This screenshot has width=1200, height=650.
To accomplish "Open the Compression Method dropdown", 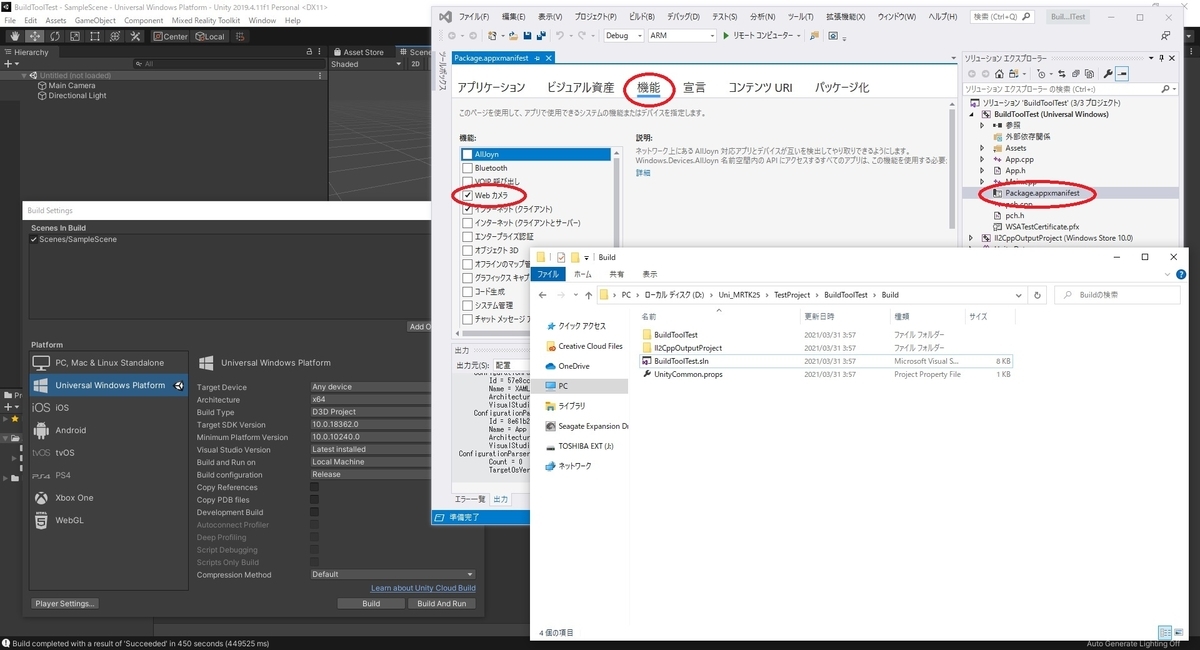I will tap(390, 574).
